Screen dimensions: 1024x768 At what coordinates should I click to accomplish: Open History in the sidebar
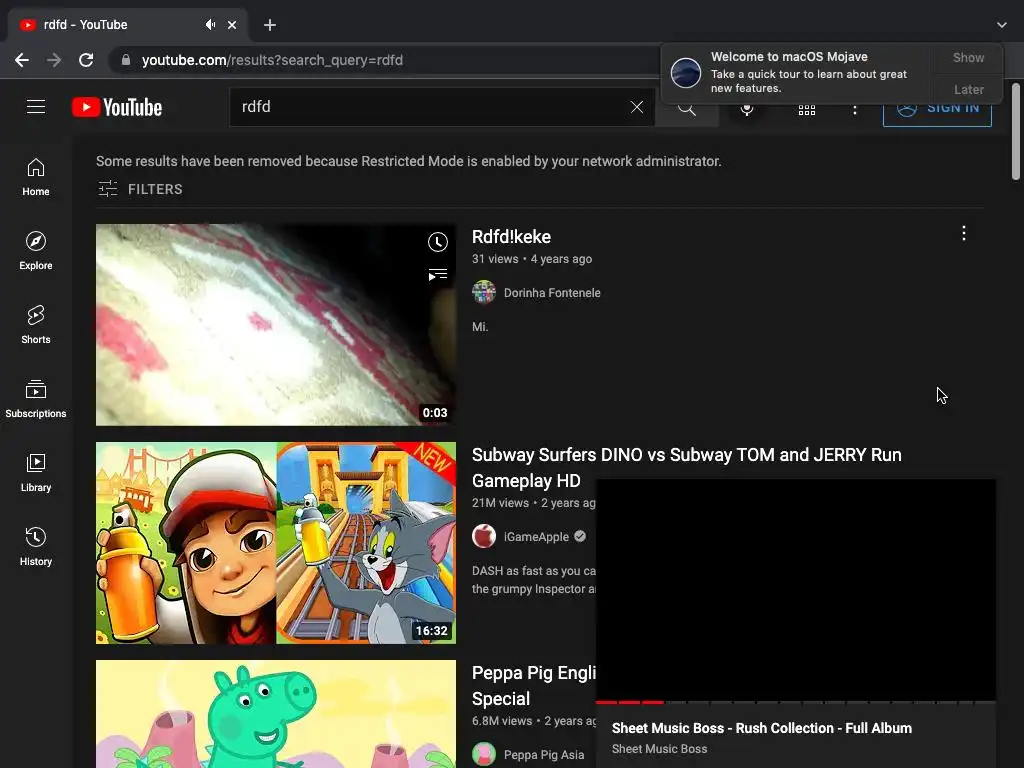[x=36, y=546]
